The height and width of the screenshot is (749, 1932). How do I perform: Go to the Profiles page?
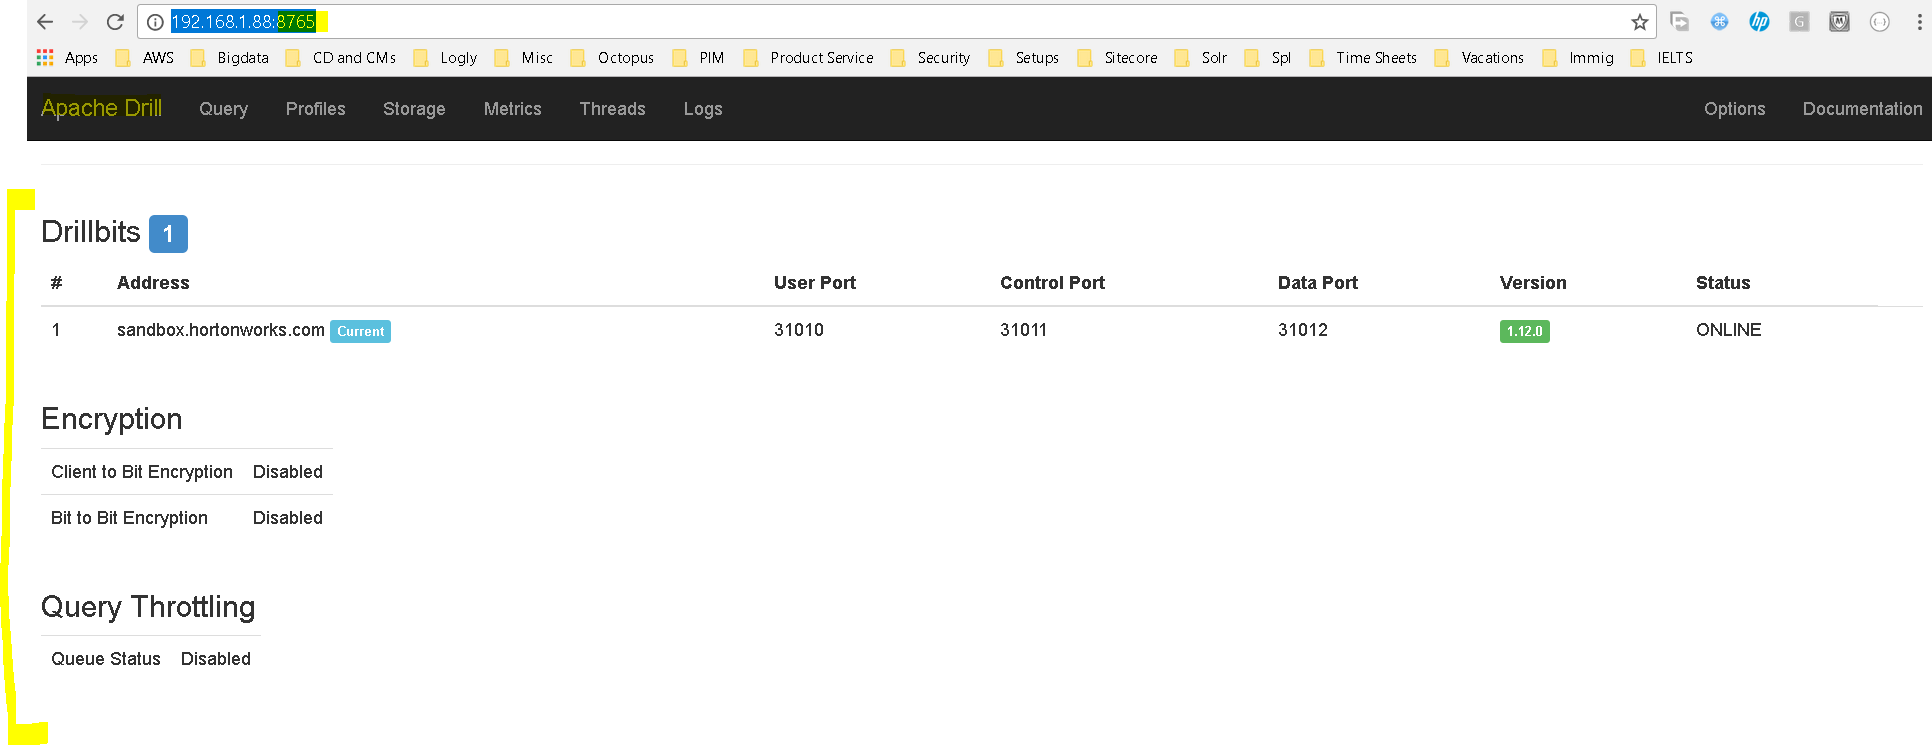point(316,109)
